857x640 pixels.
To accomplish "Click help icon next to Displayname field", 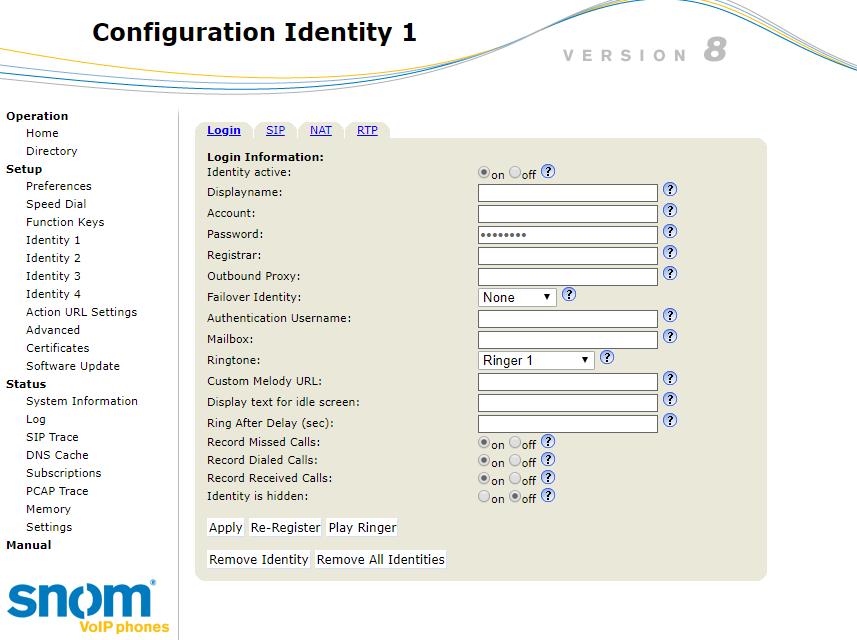I will click(x=670, y=190).
